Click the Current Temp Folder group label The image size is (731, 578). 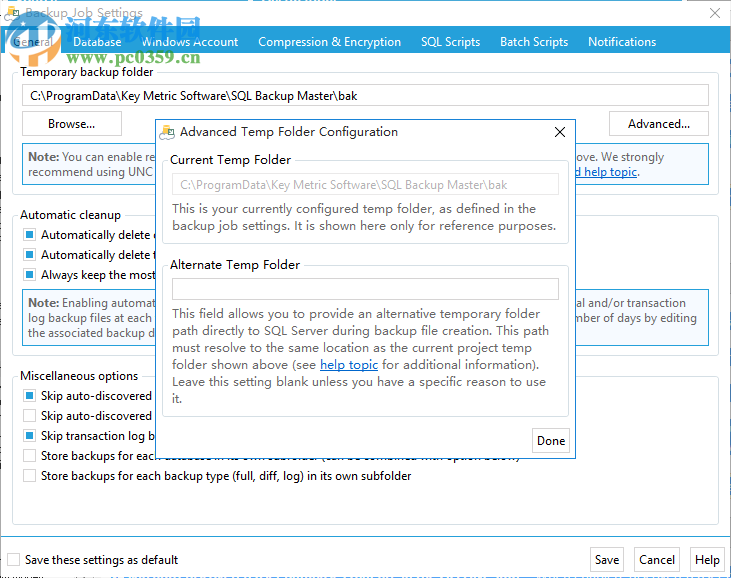coord(230,160)
